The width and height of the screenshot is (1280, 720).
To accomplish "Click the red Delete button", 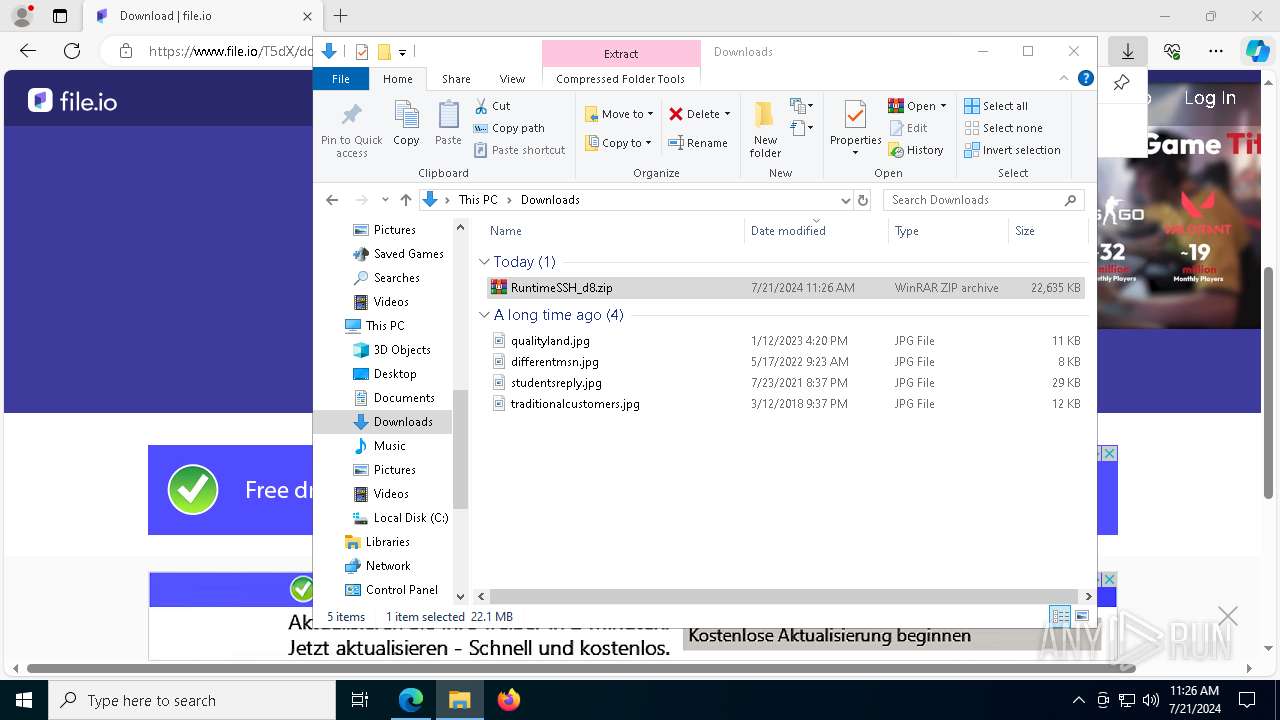I will click(694, 114).
